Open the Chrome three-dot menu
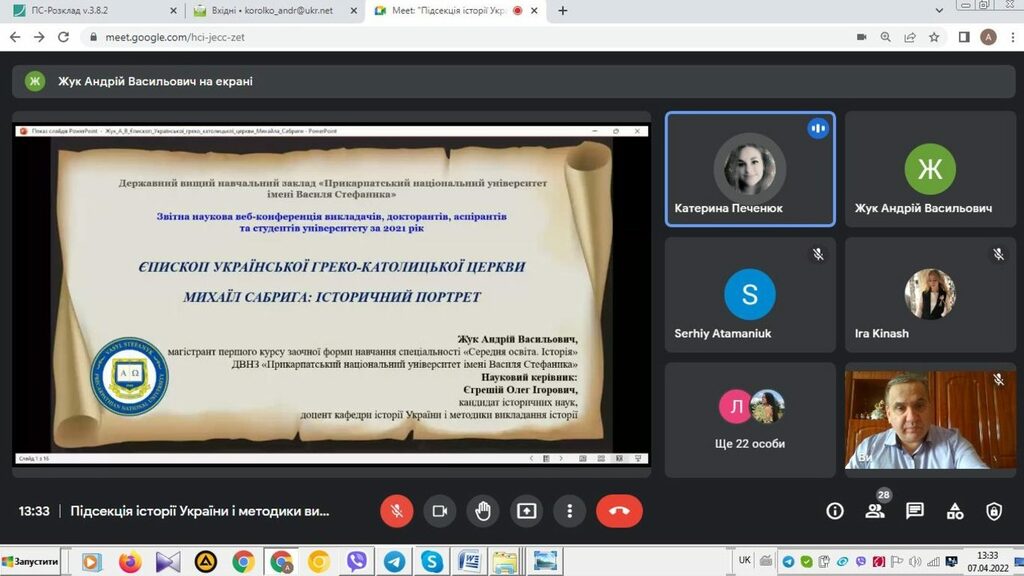Screen dimensions: 1024x576 (1012, 37)
